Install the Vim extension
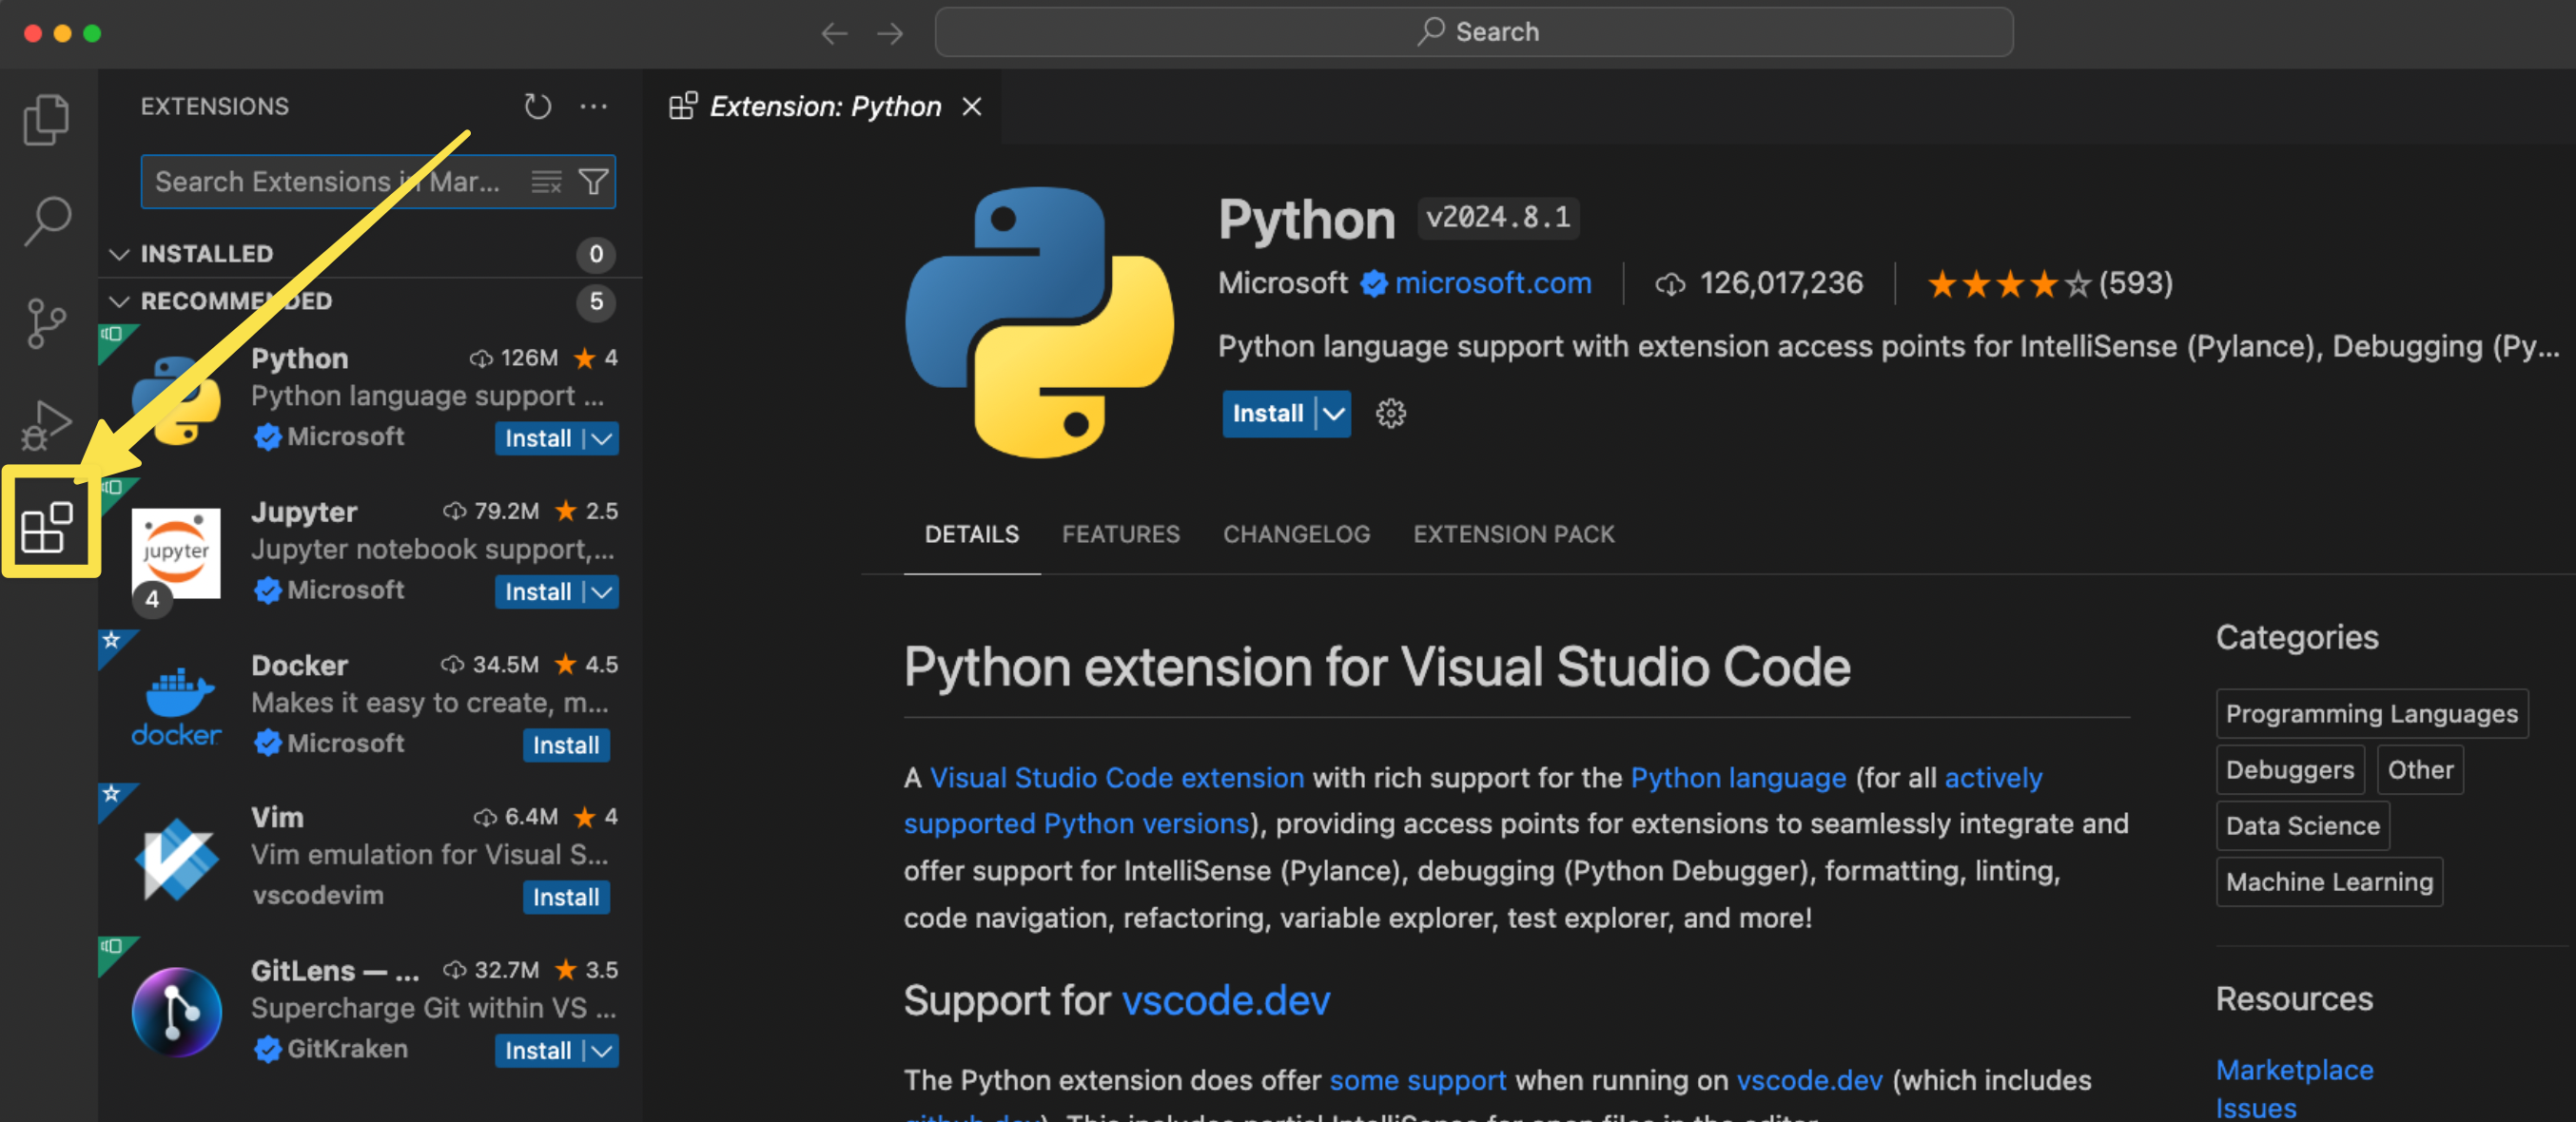This screenshot has width=2576, height=1122. pos(566,897)
